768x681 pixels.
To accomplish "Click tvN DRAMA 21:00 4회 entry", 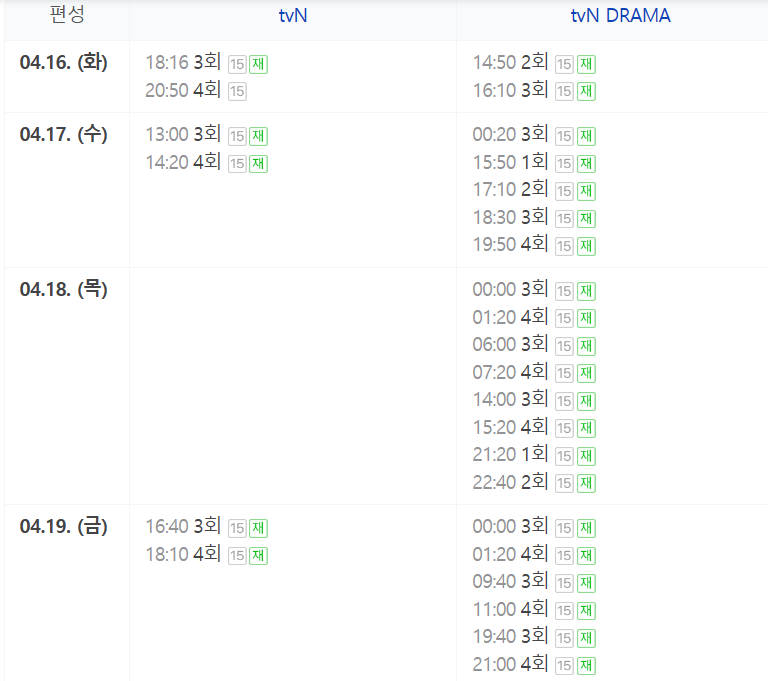I will click(x=510, y=664).
